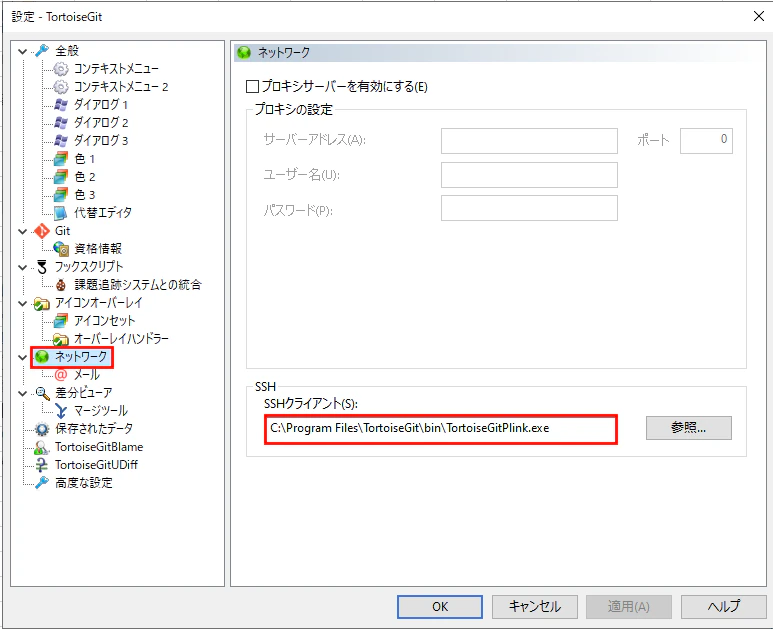Click the 色 3 palette icon
Image resolution: width=773 pixels, height=629 pixels.
pyautogui.click(x=61, y=195)
